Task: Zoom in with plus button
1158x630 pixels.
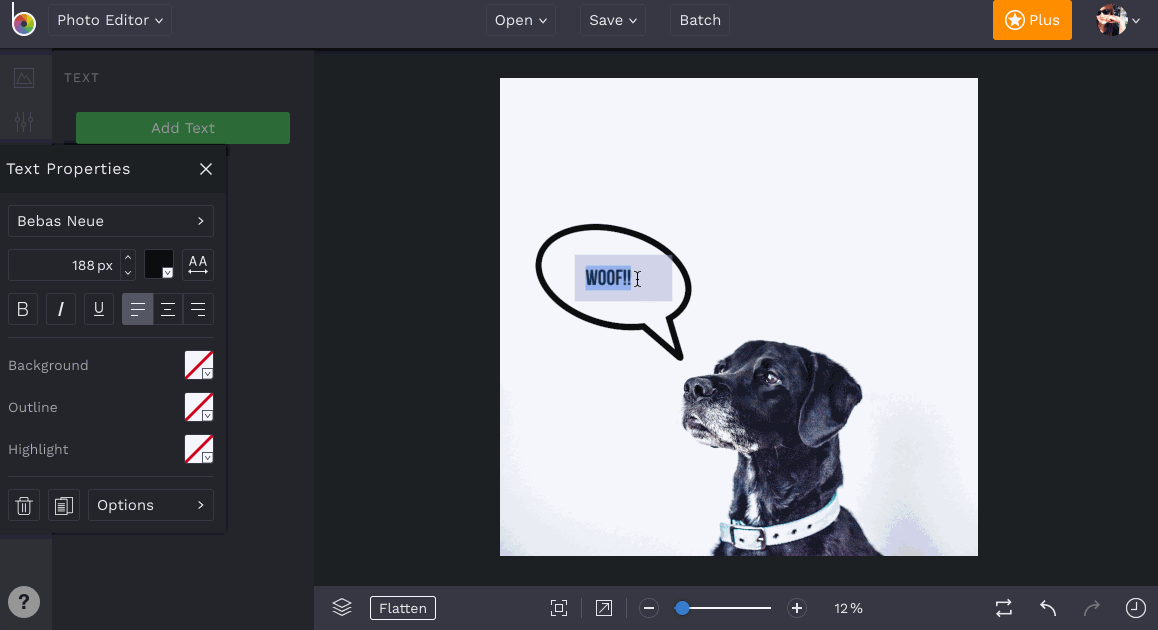Action: click(797, 609)
